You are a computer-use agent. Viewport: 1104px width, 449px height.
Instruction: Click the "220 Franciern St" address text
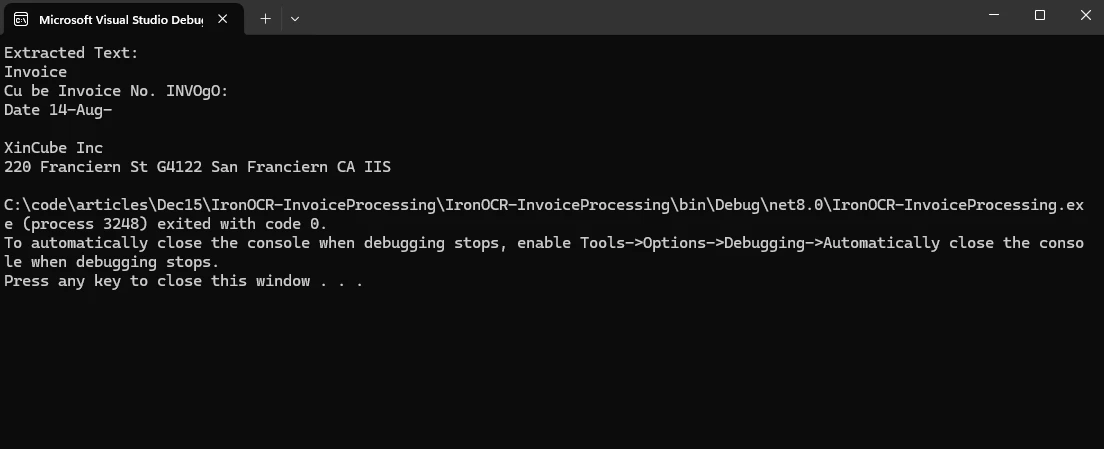pyautogui.click(x=76, y=167)
